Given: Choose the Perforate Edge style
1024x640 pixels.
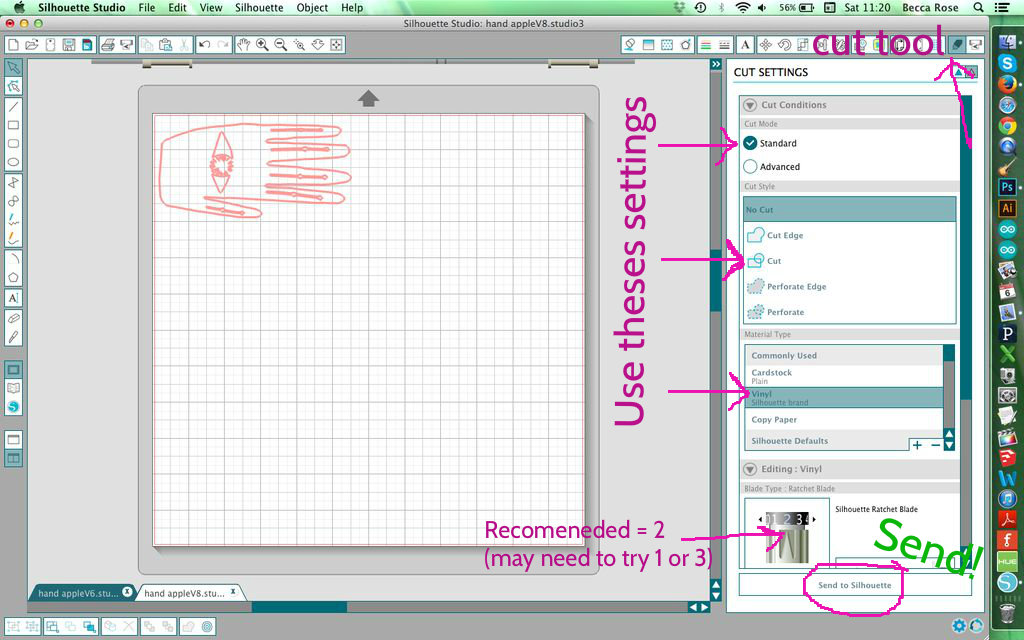Looking at the screenshot, I should (x=850, y=286).
